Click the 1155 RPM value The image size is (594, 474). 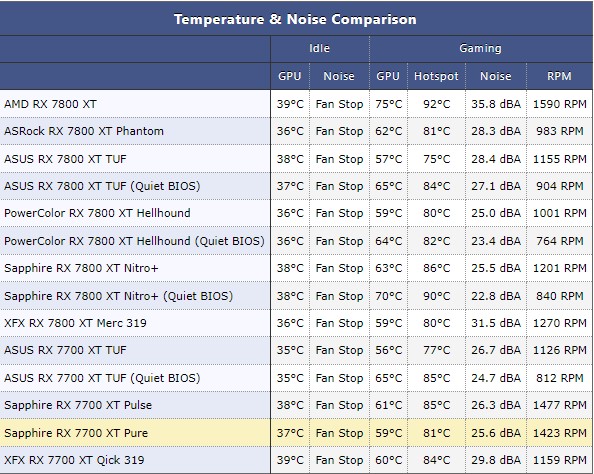pos(560,159)
